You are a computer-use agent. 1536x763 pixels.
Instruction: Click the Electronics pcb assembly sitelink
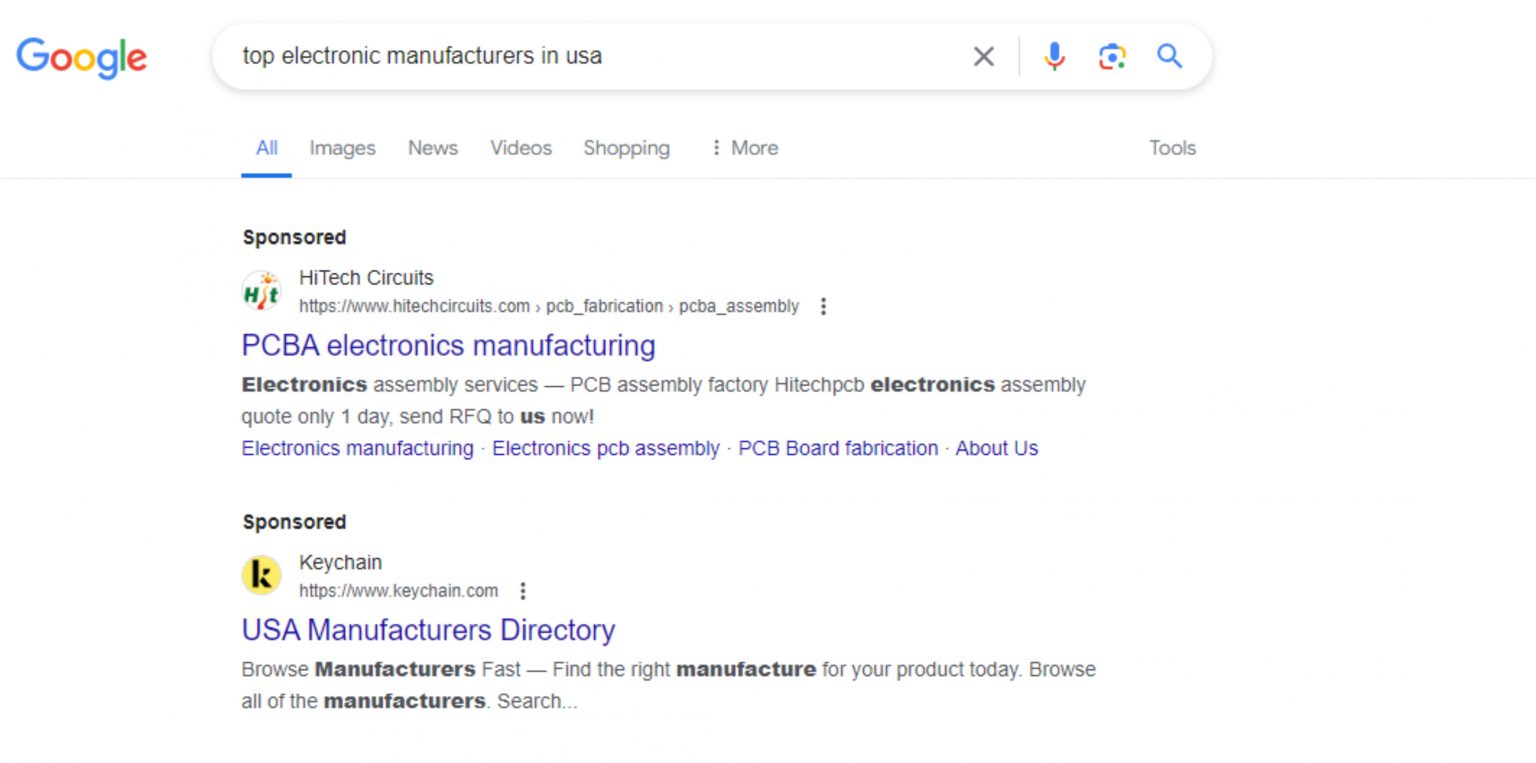click(x=606, y=448)
